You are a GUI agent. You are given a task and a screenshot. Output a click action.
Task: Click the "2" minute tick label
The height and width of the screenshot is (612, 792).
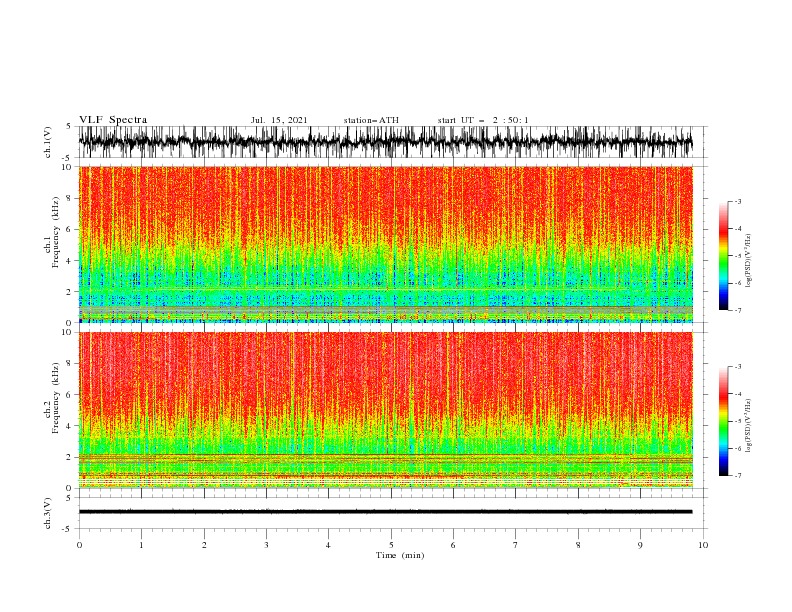pyautogui.click(x=204, y=545)
